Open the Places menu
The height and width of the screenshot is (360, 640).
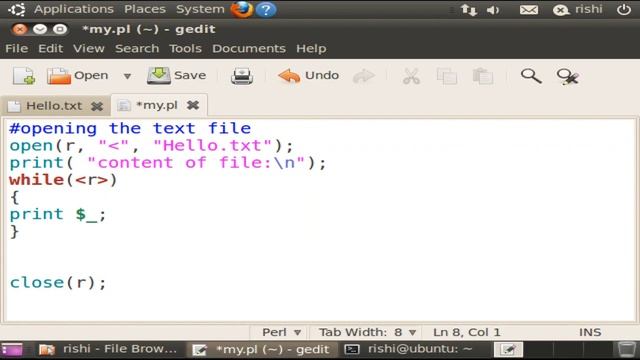click(x=145, y=9)
